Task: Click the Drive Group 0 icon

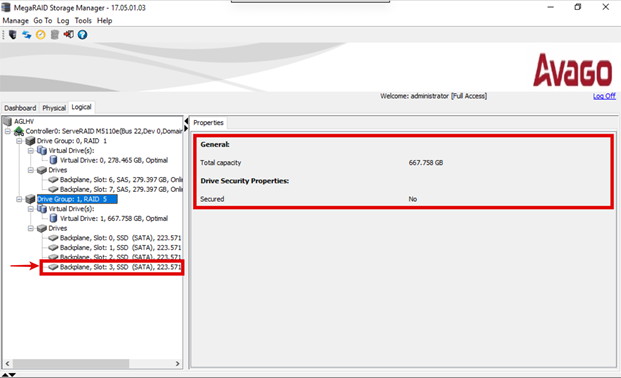Action: [x=30, y=141]
